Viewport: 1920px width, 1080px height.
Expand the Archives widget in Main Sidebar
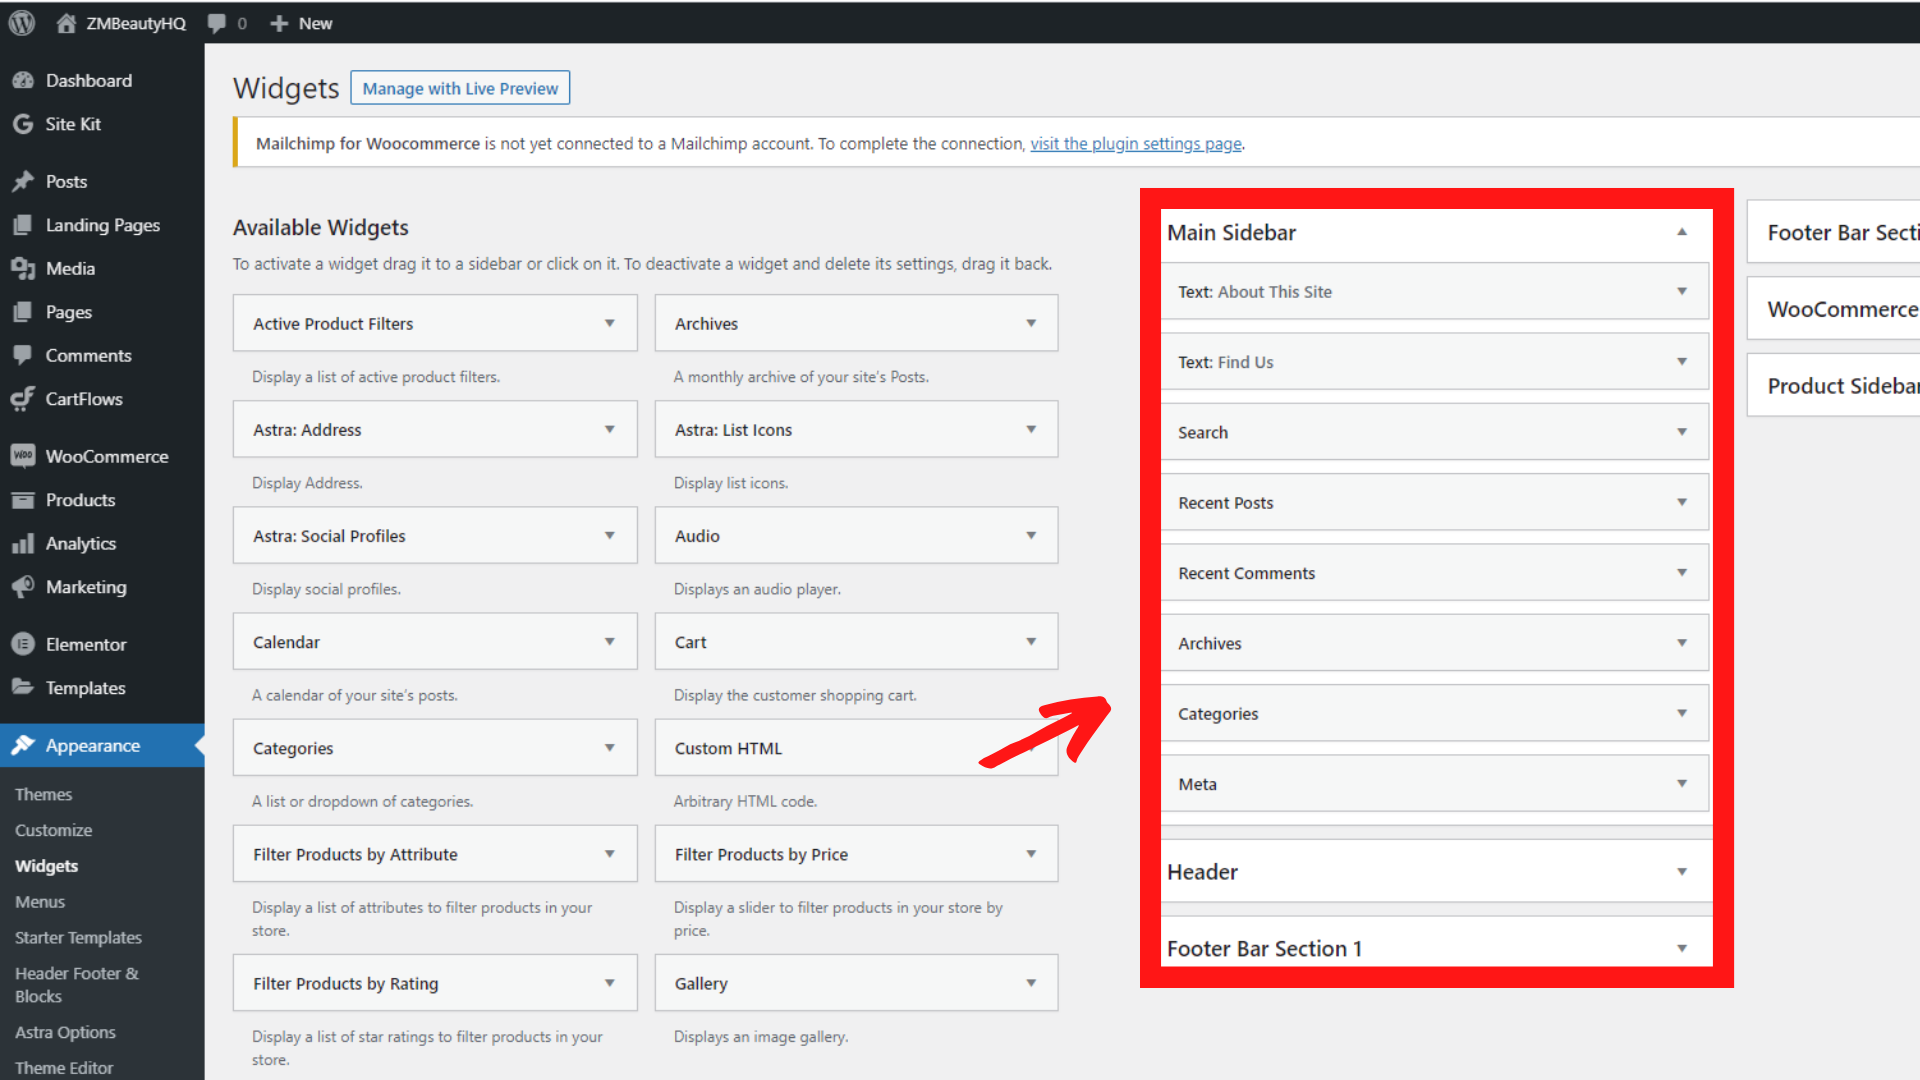pyautogui.click(x=1682, y=643)
